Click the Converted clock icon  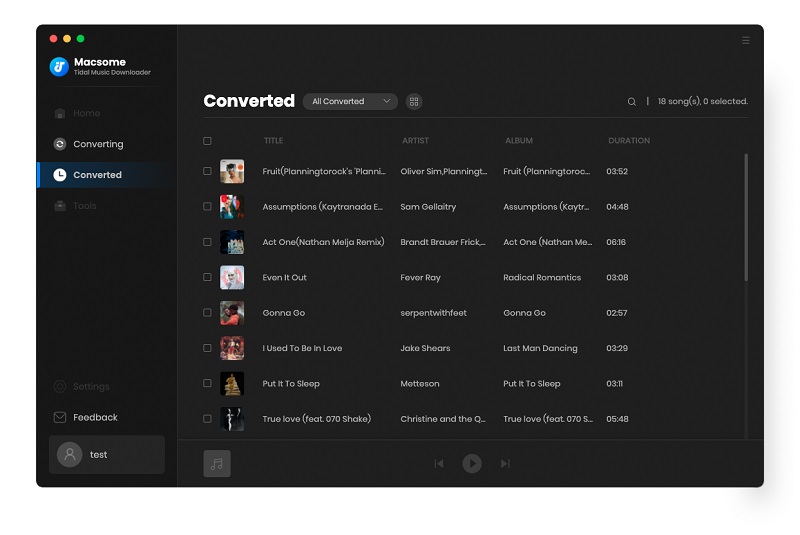click(60, 175)
